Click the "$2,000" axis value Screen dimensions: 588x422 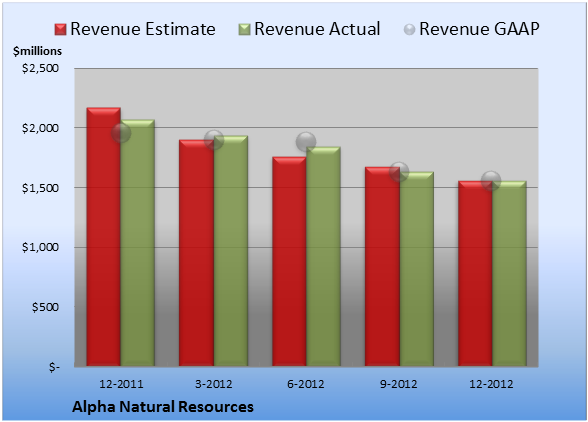point(40,128)
